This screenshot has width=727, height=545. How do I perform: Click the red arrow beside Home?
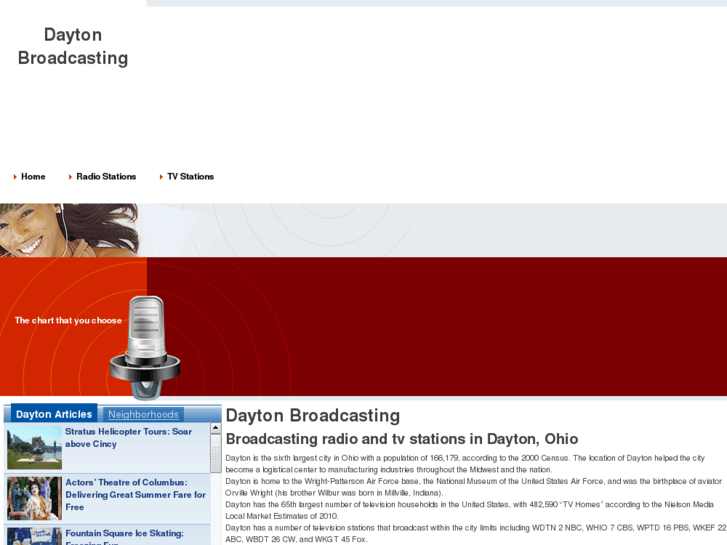click(x=15, y=177)
